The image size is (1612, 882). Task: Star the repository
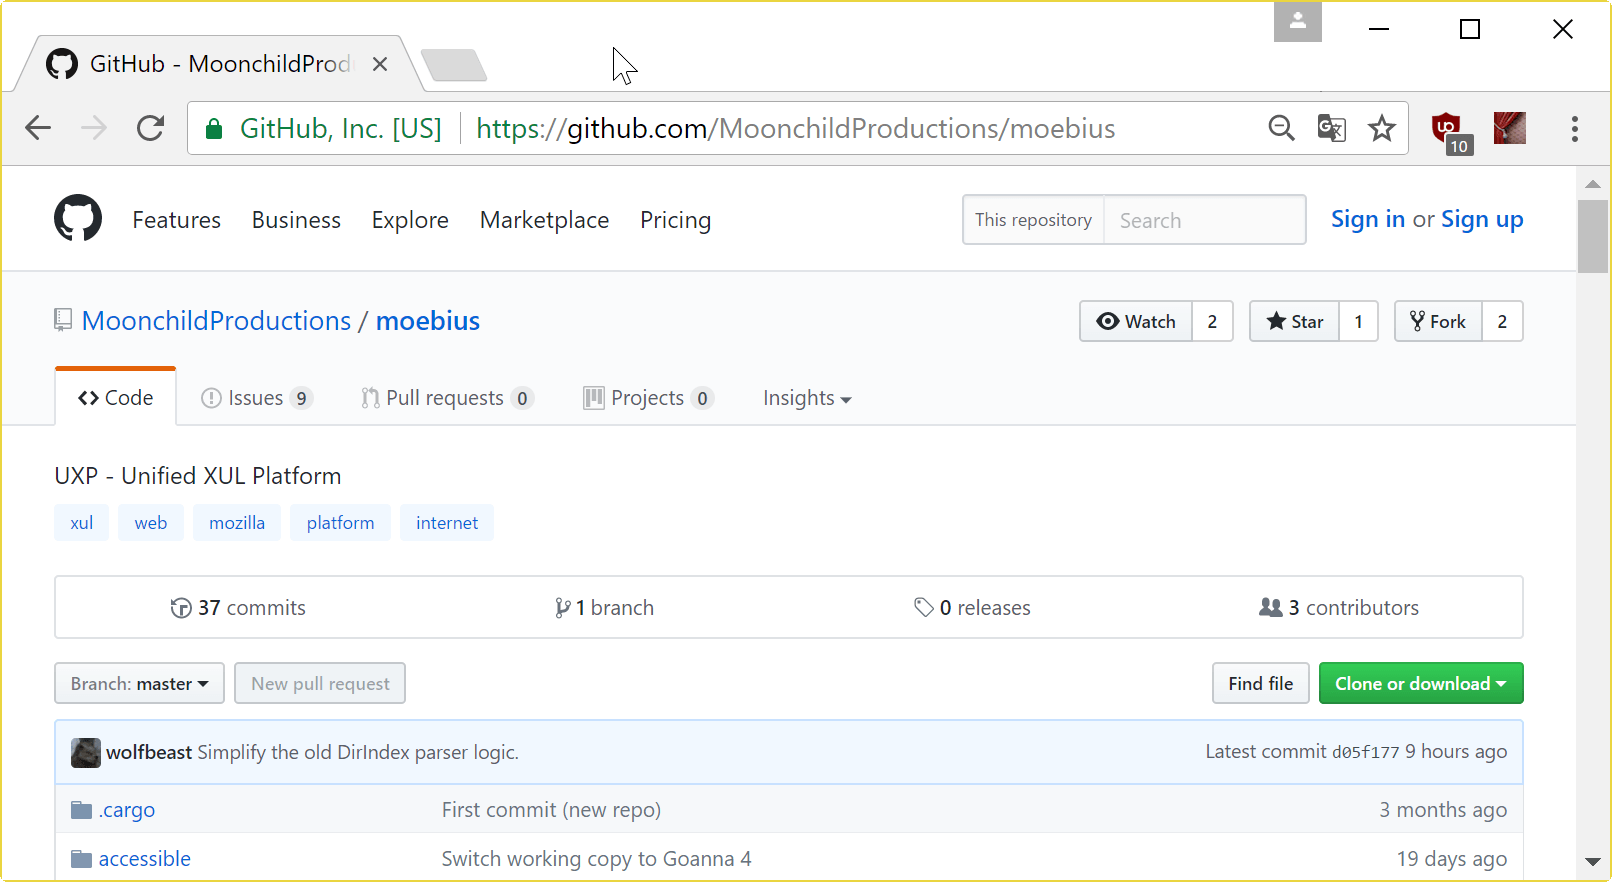[x=1295, y=321]
